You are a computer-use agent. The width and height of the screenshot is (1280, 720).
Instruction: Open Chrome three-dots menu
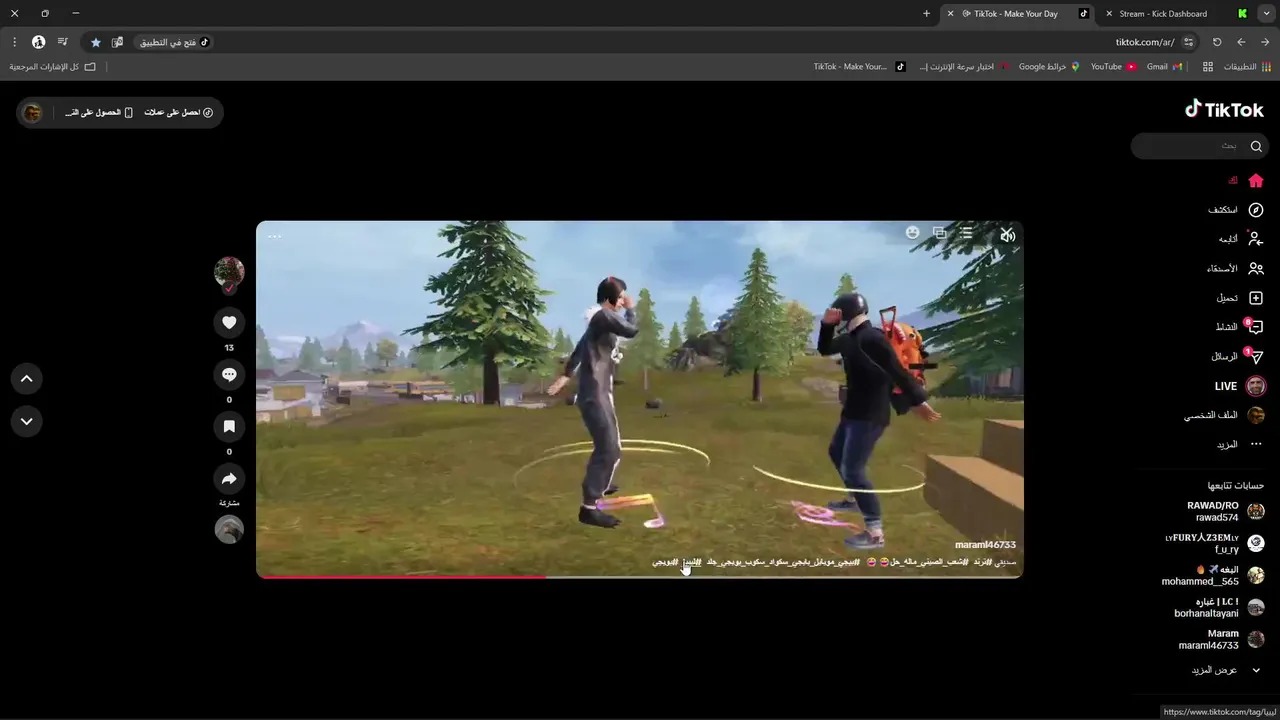14,42
